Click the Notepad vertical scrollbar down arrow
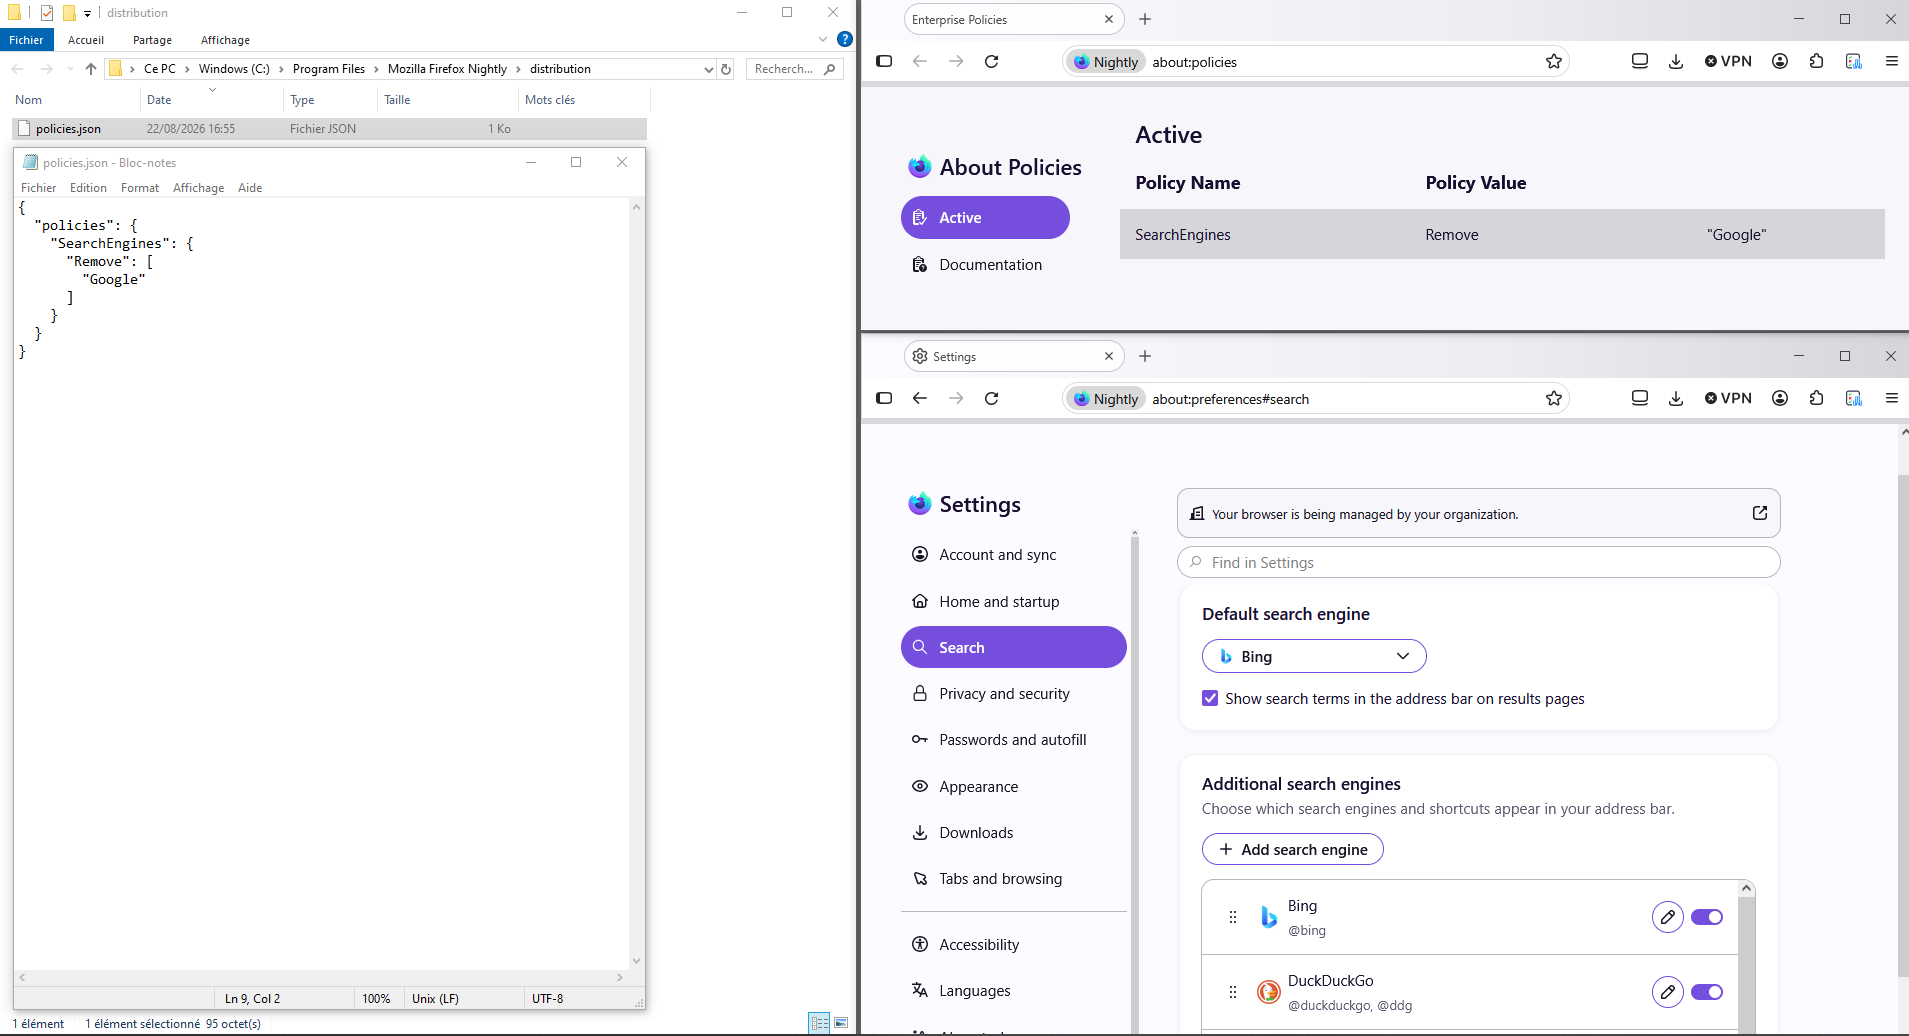1909x1036 pixels. [636, 960]
